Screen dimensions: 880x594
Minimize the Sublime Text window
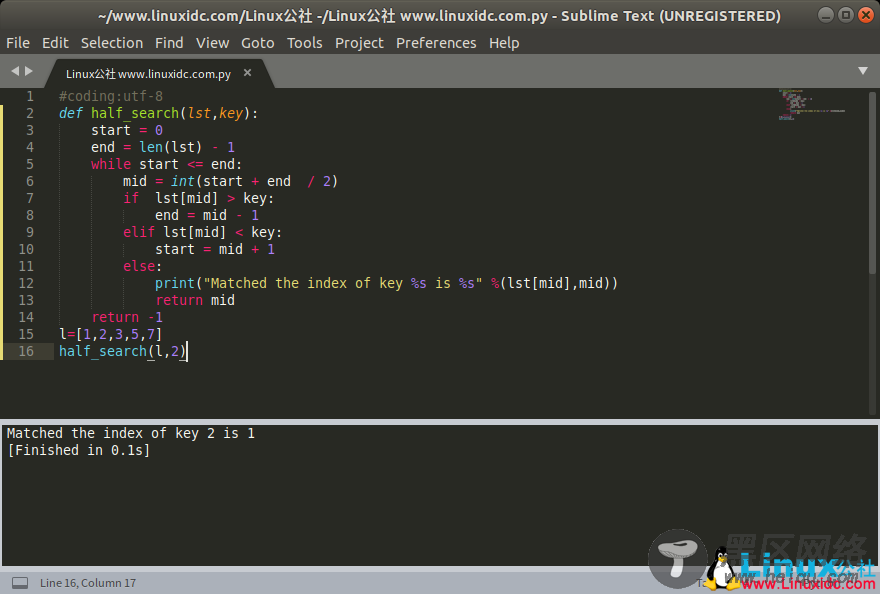click(x=825, y=15)
